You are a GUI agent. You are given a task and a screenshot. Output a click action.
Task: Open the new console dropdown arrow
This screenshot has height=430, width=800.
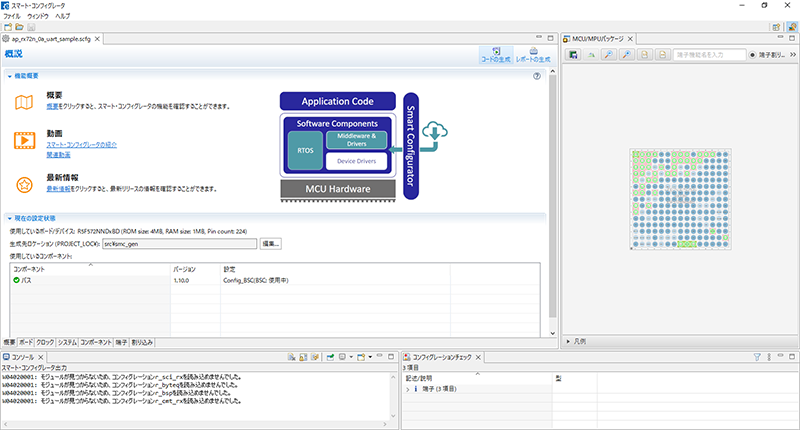click(x=370, y=357)
